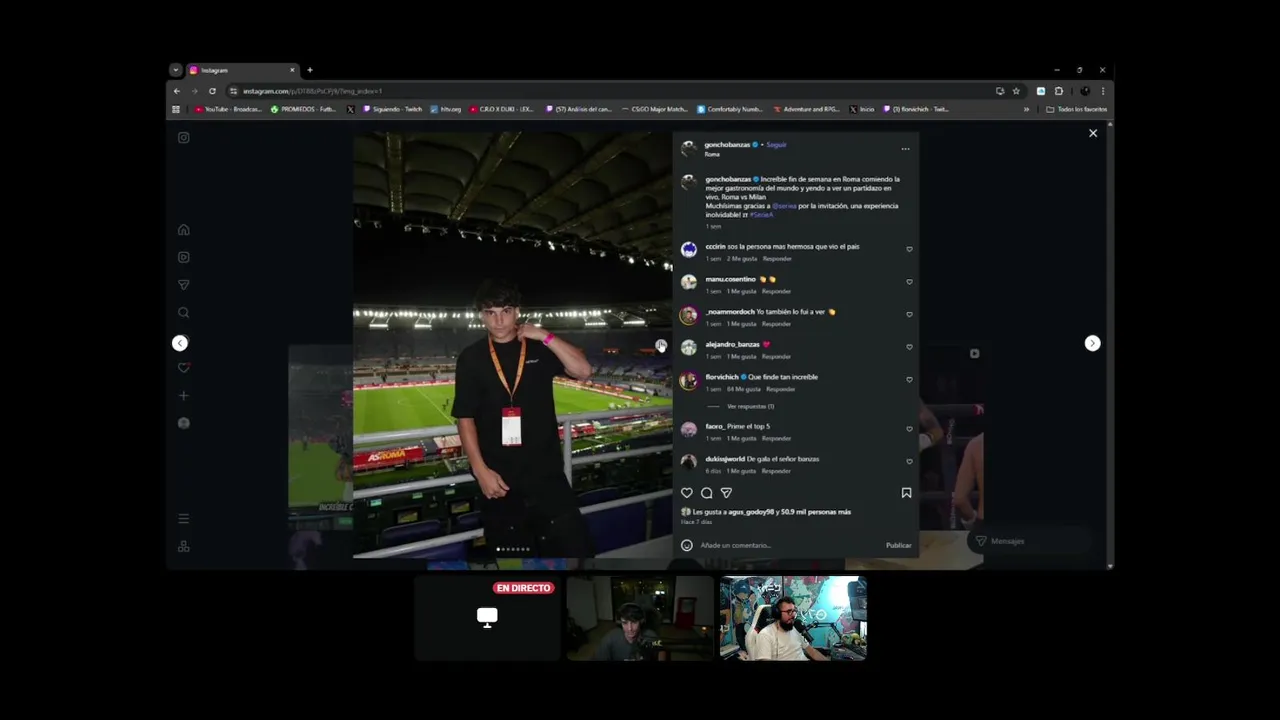Open the Chrome profile avatar icon
1280x720 pixels.
pos(1085,91)
